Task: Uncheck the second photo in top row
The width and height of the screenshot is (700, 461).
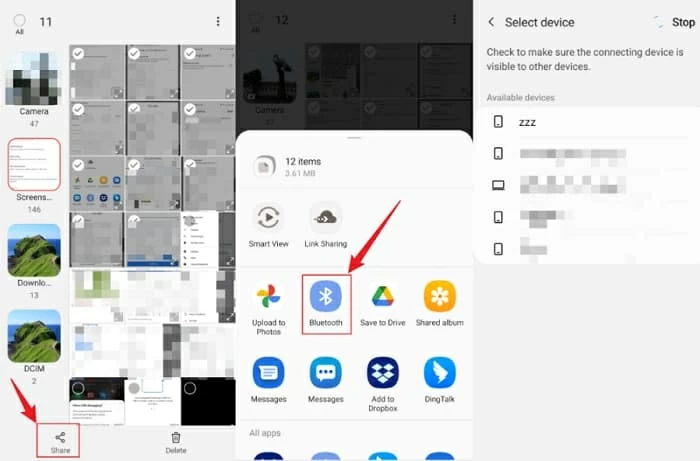Action: 134,53
